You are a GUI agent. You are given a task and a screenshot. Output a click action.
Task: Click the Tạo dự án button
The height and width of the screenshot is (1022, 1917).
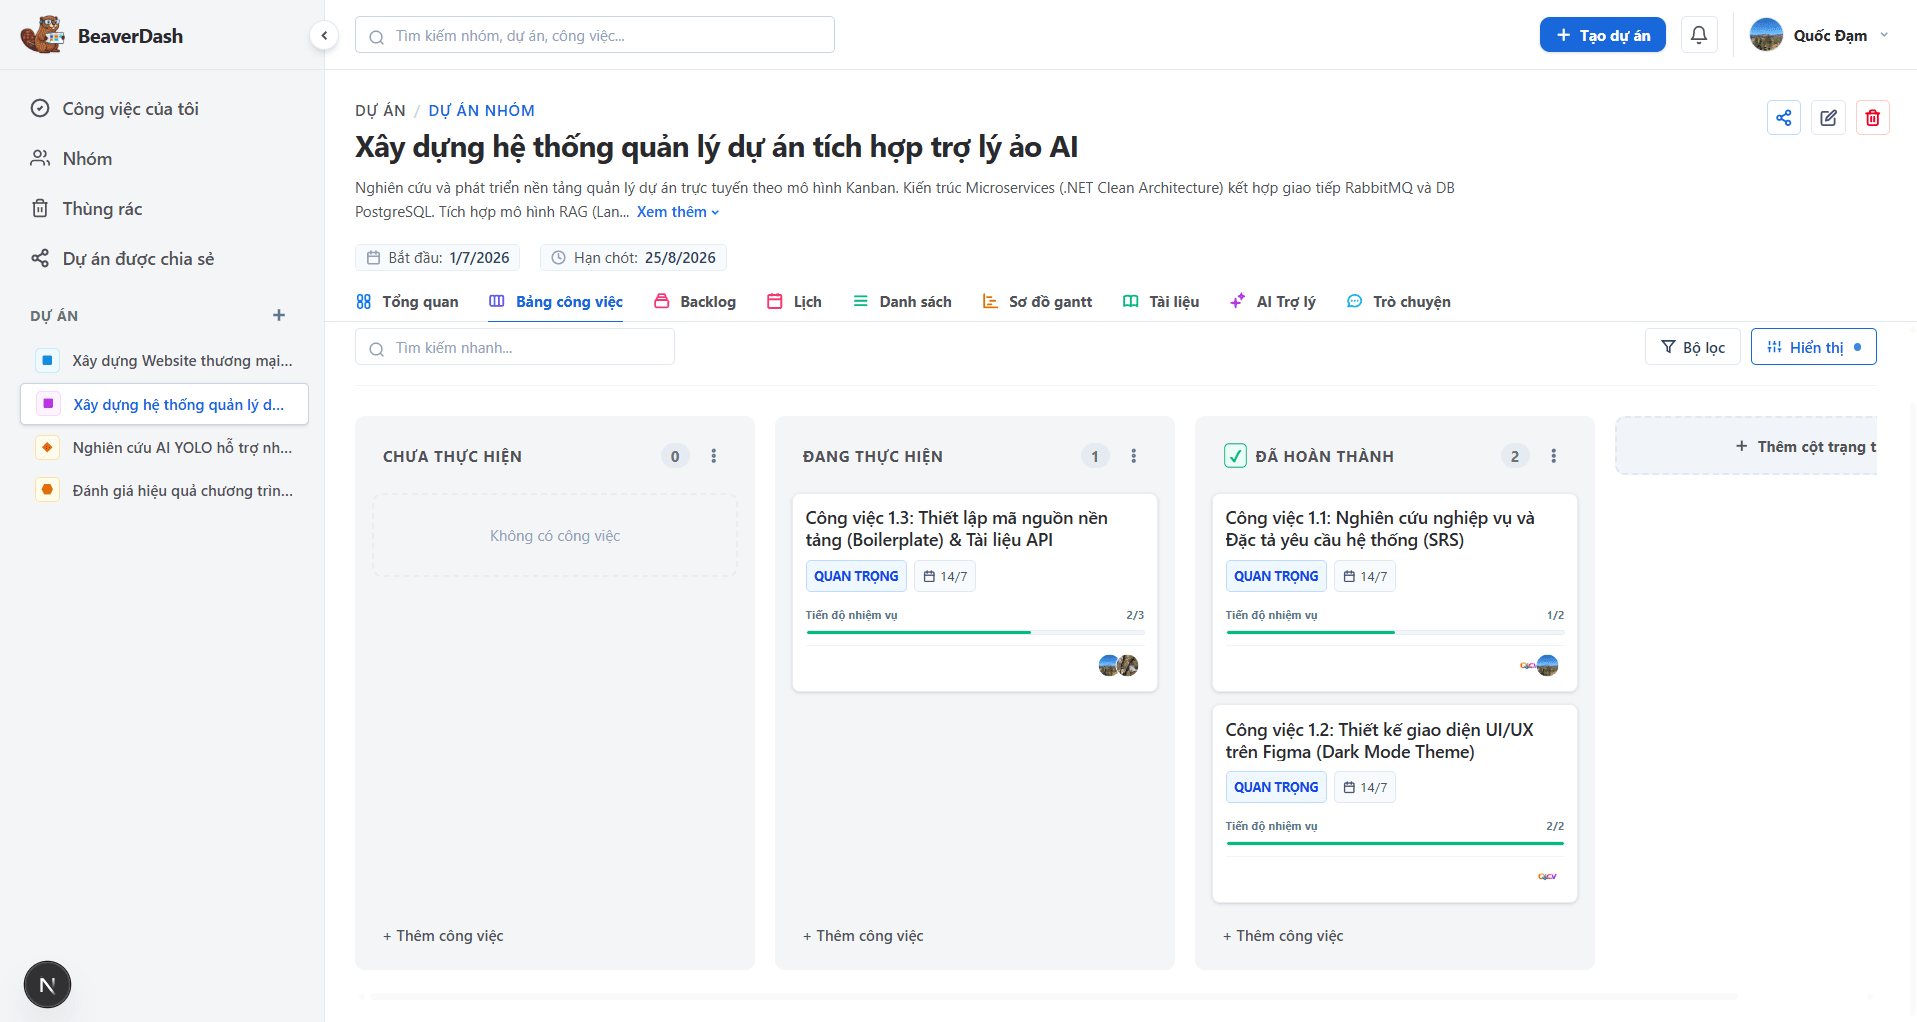1602,35
